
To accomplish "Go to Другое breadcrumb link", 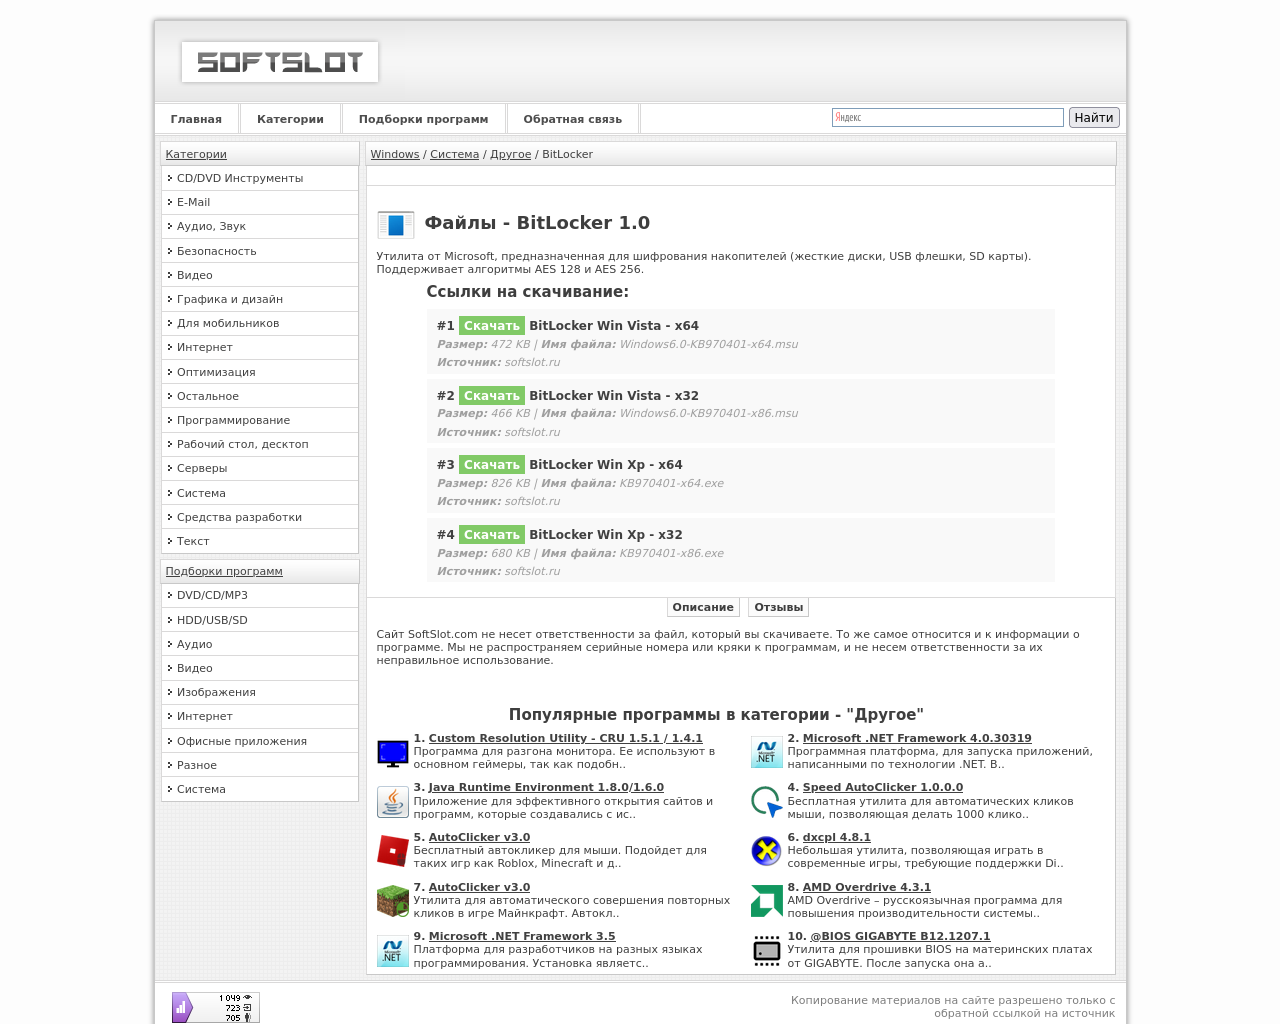I will tap(511, 154).
